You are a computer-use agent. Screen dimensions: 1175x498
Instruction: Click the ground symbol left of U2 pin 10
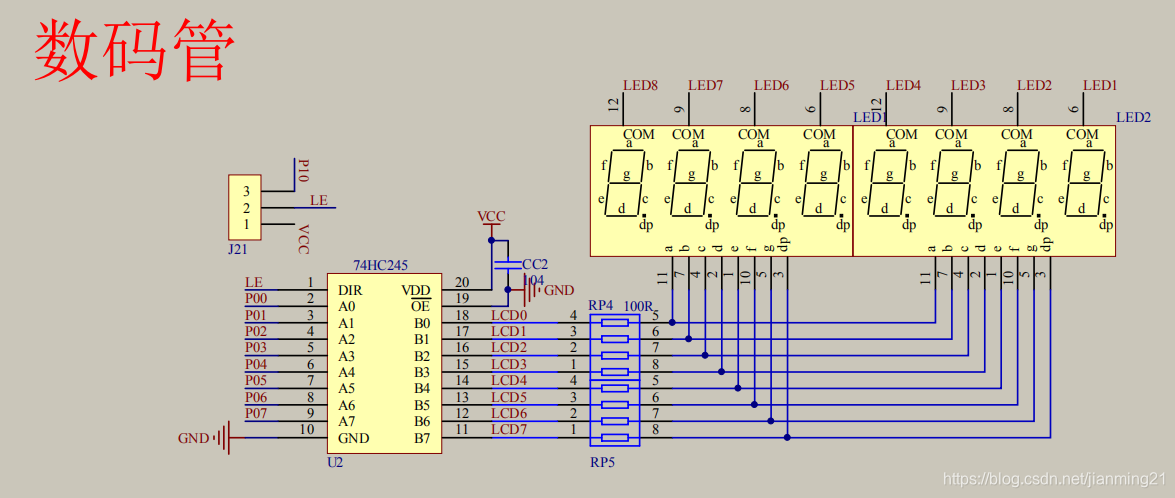[222, 438]
